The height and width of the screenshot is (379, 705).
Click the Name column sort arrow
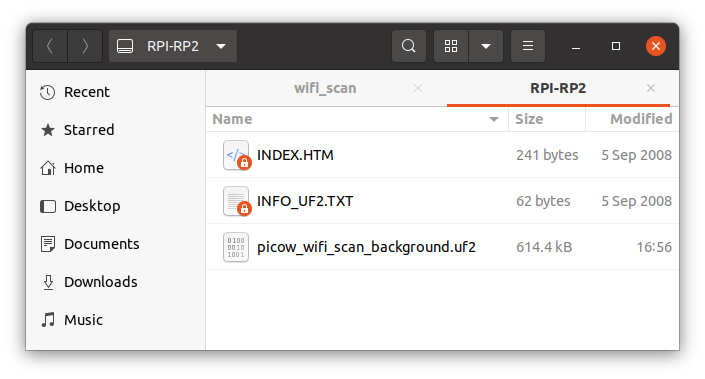tap(494, 120)
